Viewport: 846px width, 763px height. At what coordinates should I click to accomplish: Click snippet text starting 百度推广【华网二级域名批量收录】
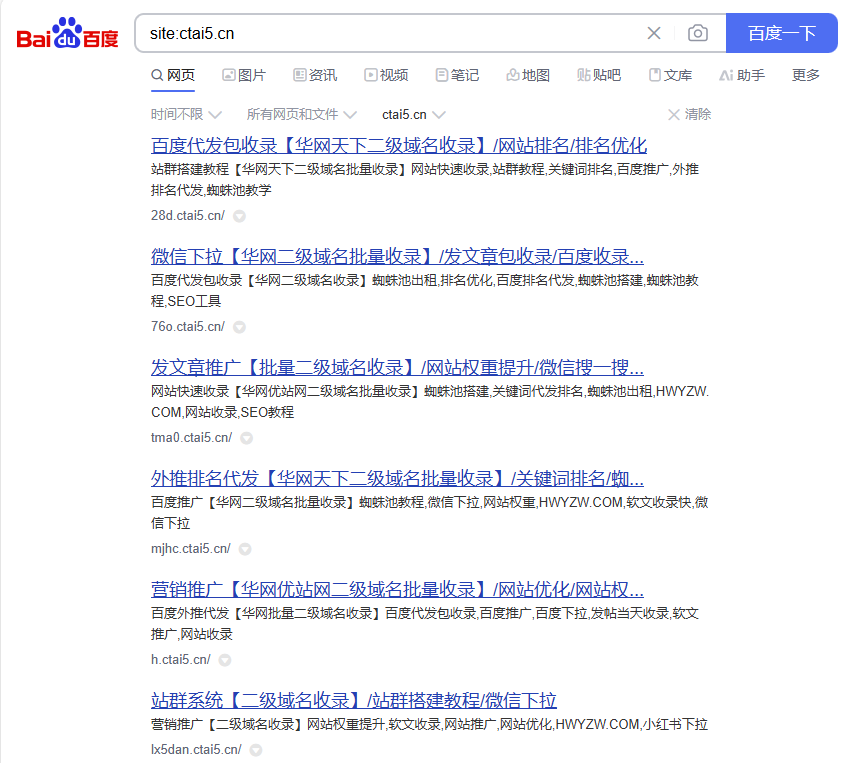click(x=429, y=513)
